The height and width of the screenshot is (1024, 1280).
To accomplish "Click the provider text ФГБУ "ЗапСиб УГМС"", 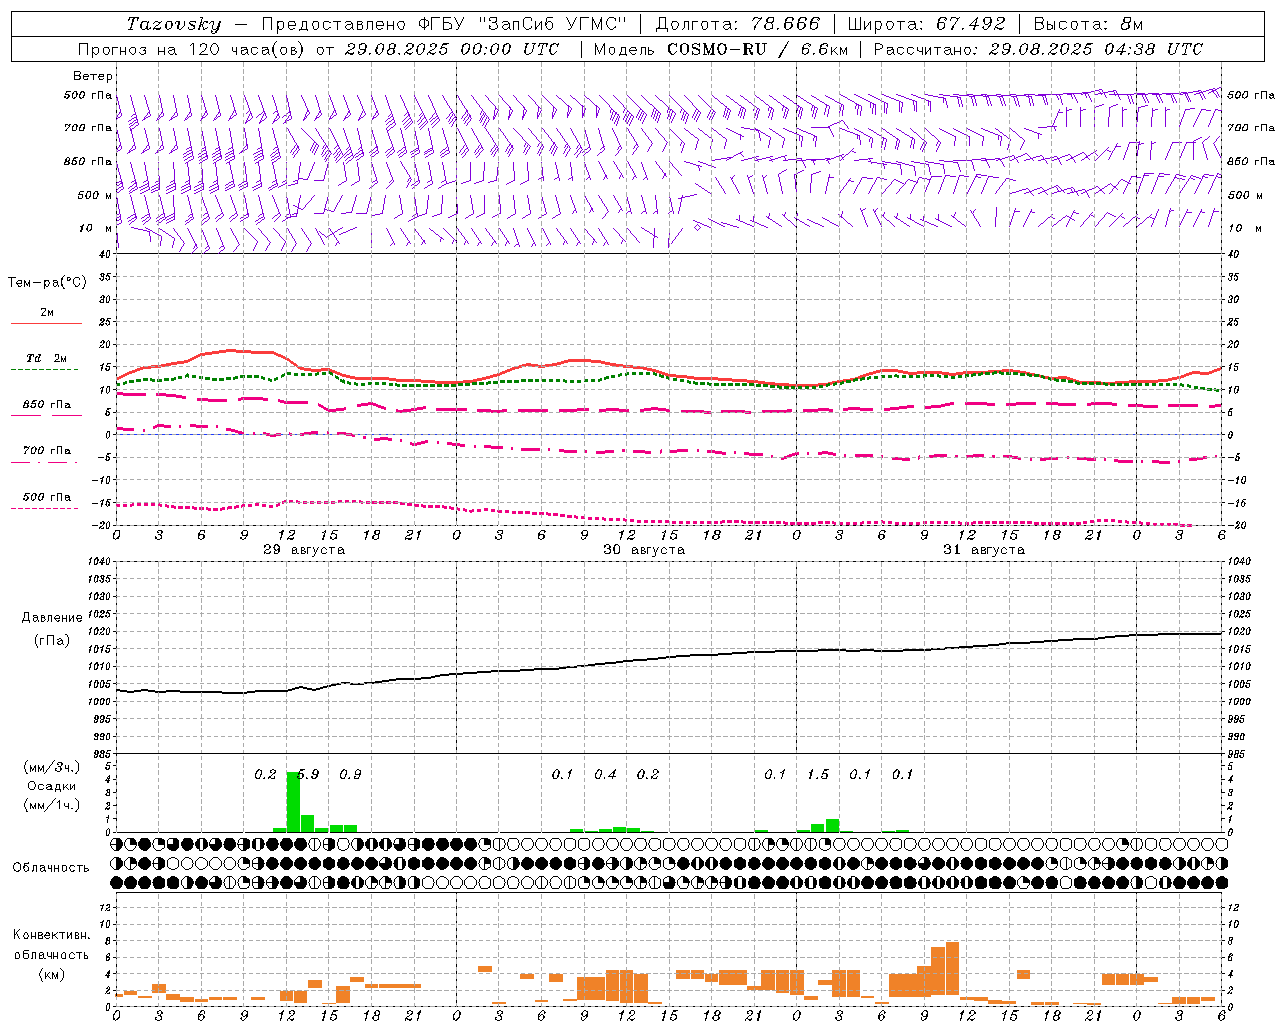I will pos(521,24).
